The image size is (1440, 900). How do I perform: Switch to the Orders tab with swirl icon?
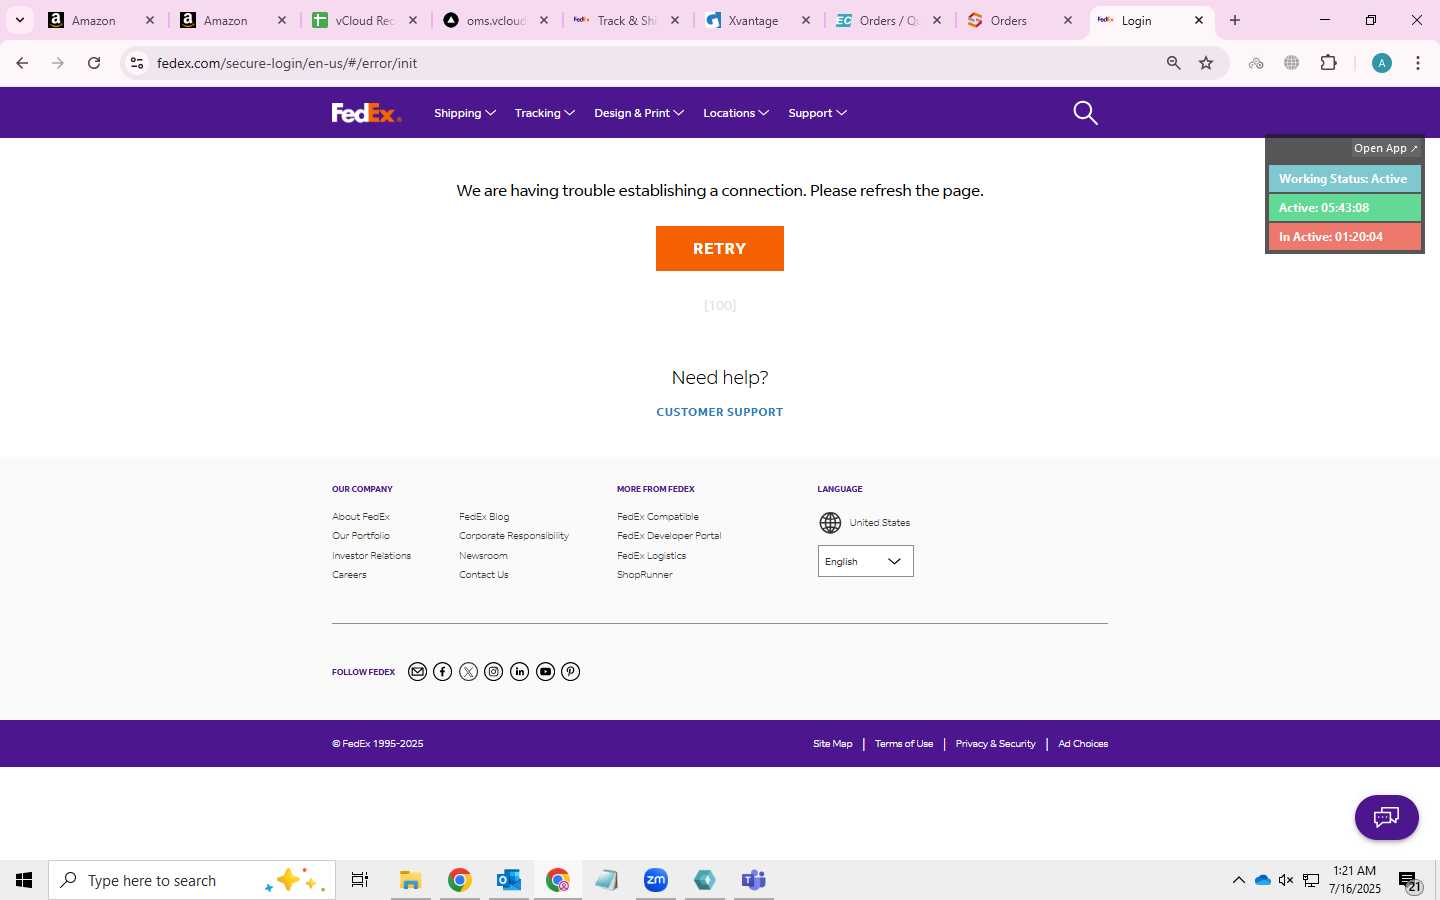click(1019, 20)
